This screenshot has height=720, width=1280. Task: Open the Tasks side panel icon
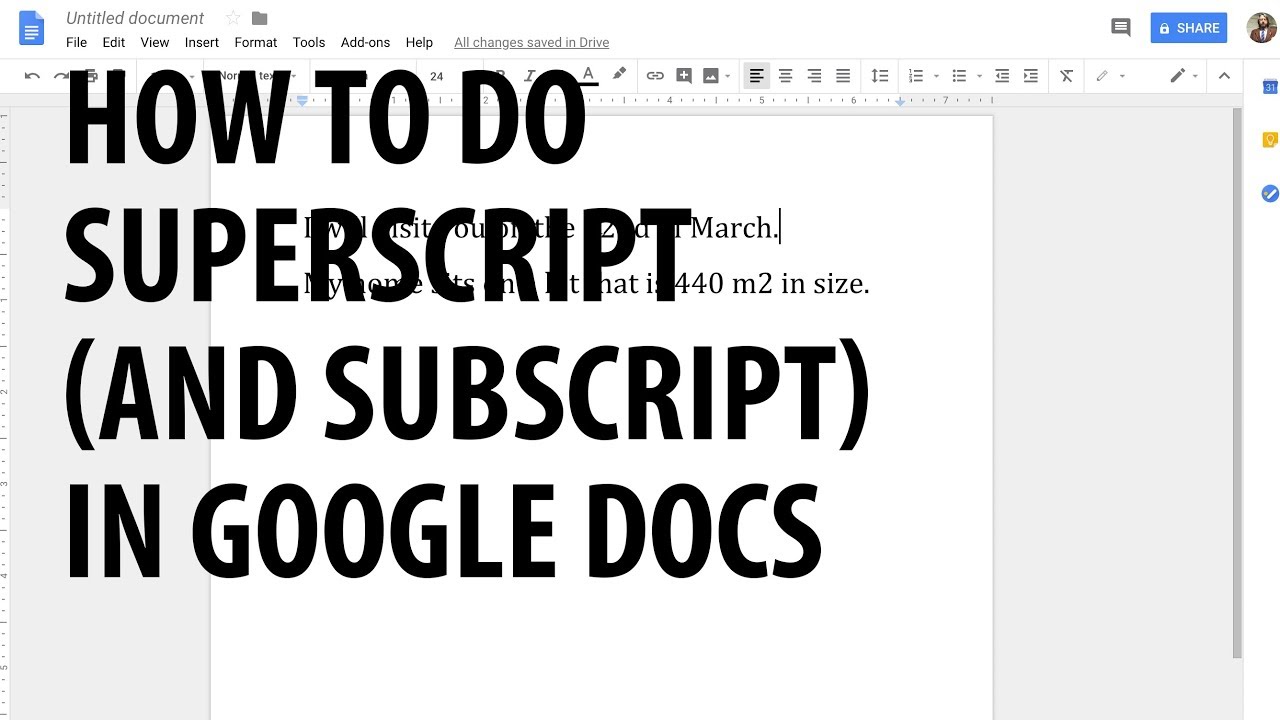(1270, 193)
